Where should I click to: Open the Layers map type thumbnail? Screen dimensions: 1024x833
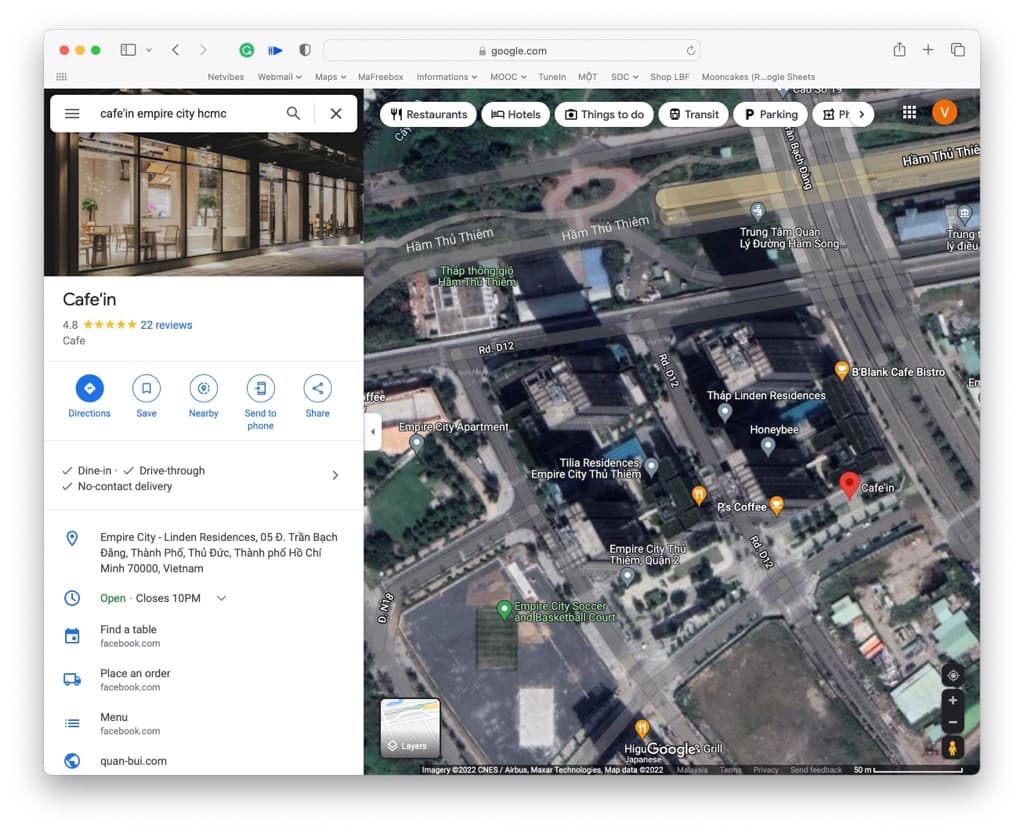point(410,727)
